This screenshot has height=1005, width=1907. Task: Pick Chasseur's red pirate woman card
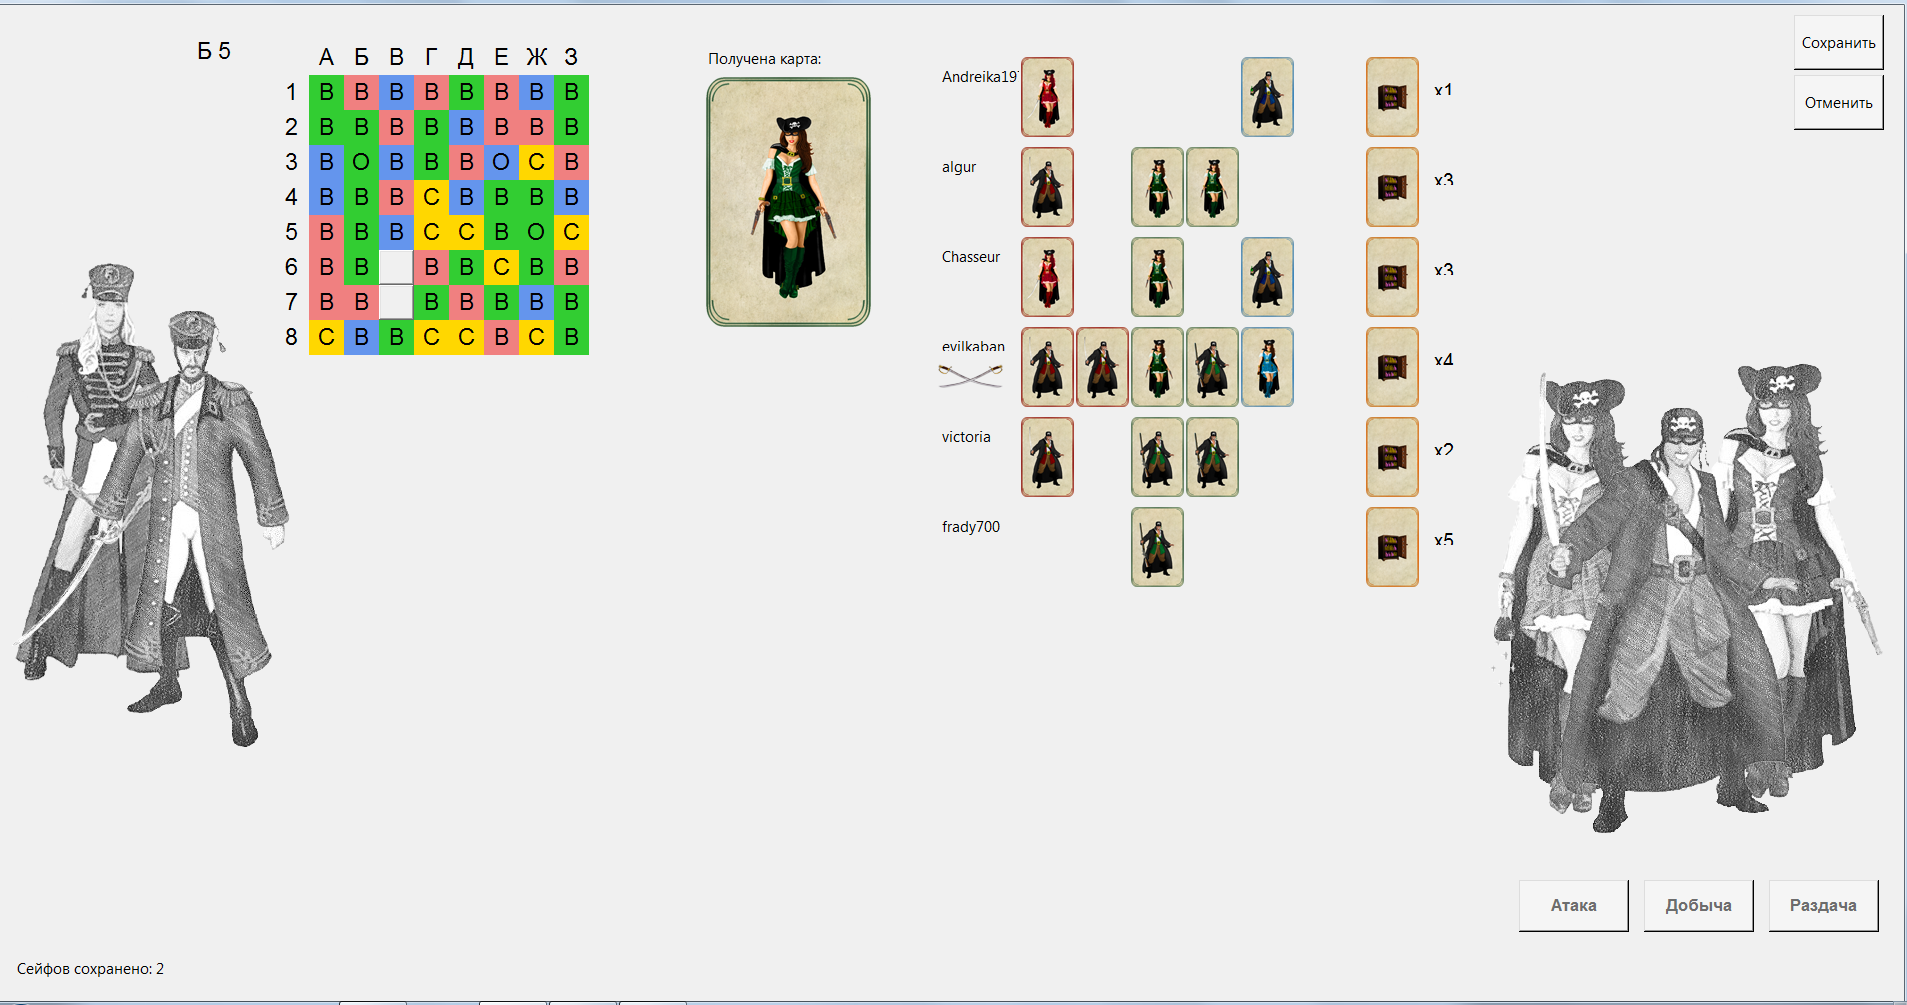tap(1047, 277)
